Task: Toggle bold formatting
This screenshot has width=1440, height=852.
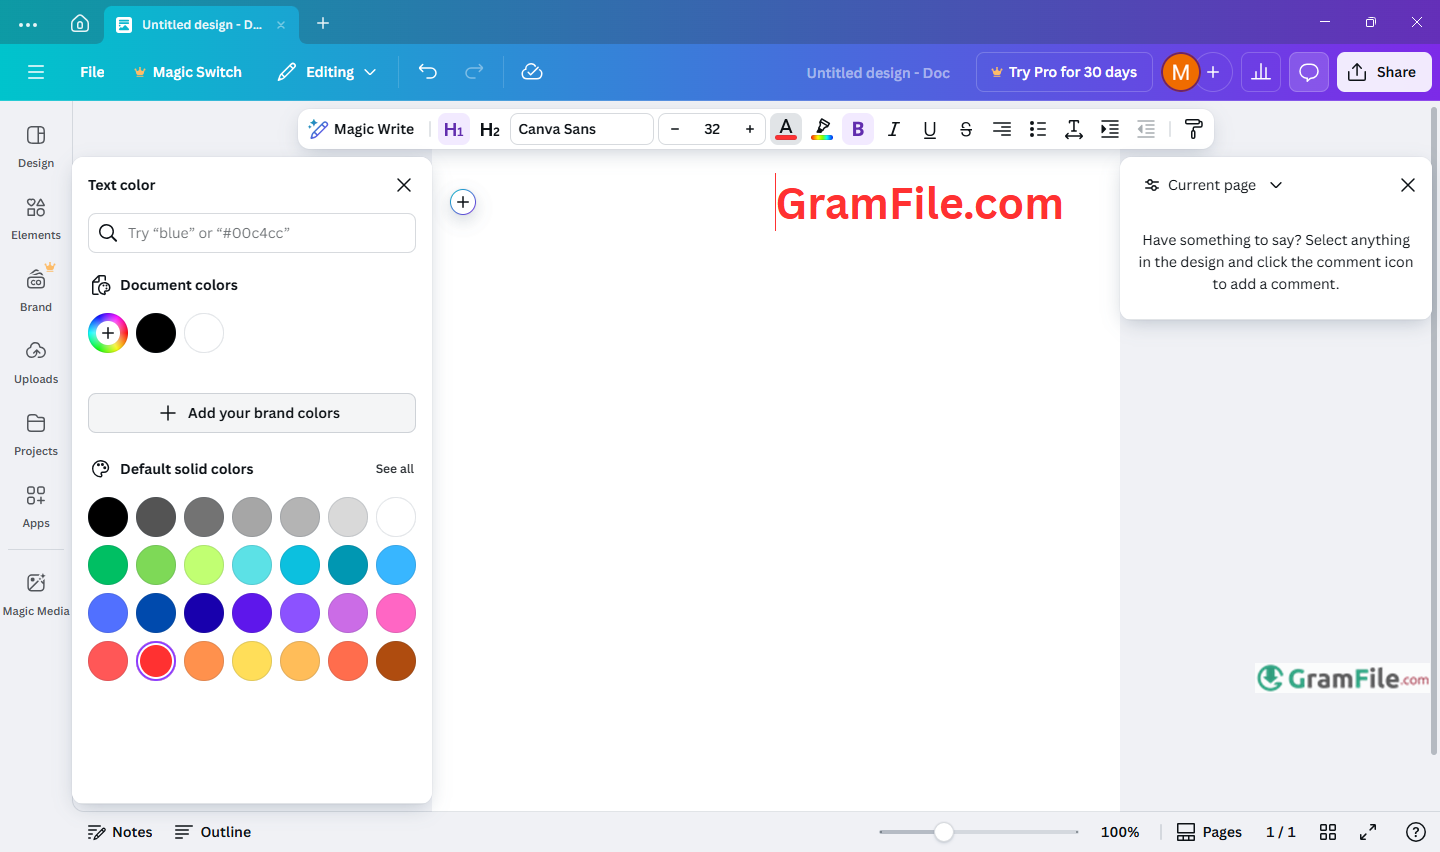Action: pos(858,129)
